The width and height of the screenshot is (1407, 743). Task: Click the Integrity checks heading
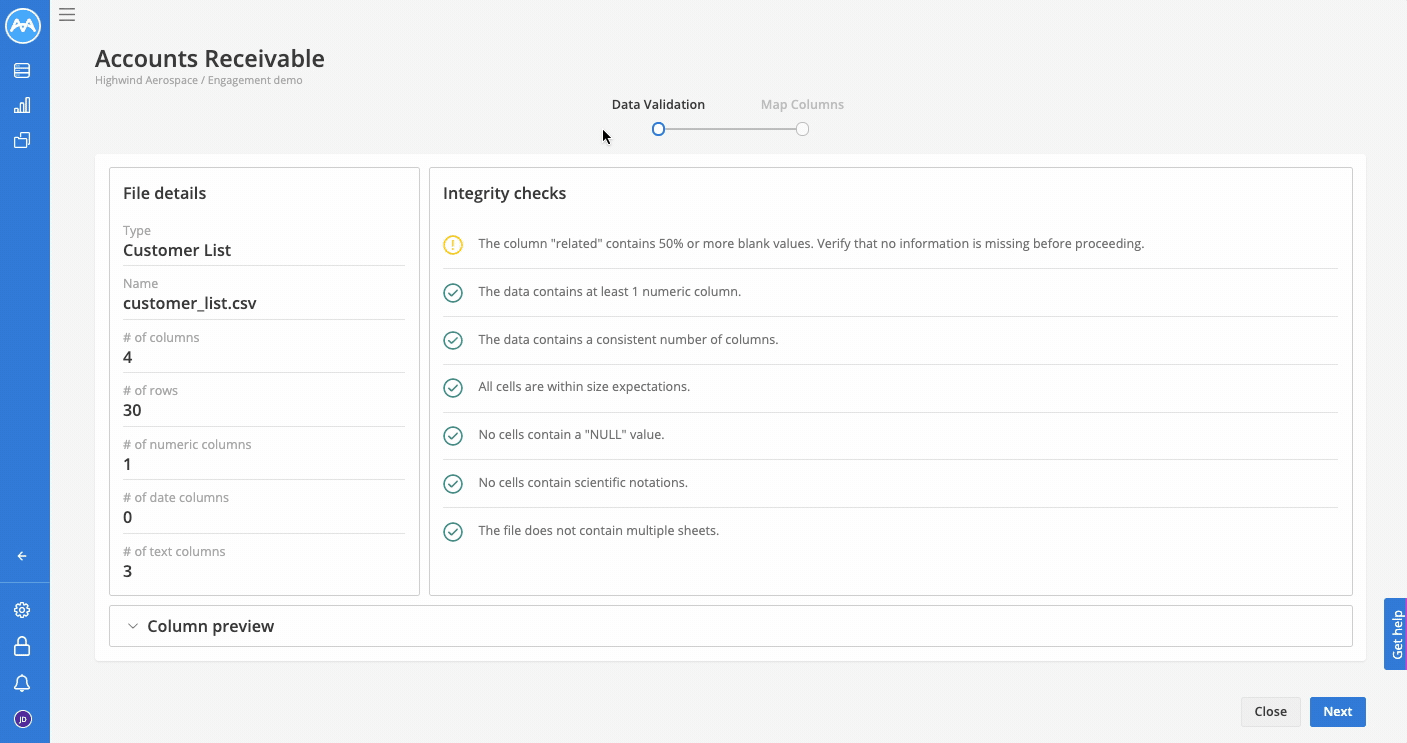tap(504, 193)
